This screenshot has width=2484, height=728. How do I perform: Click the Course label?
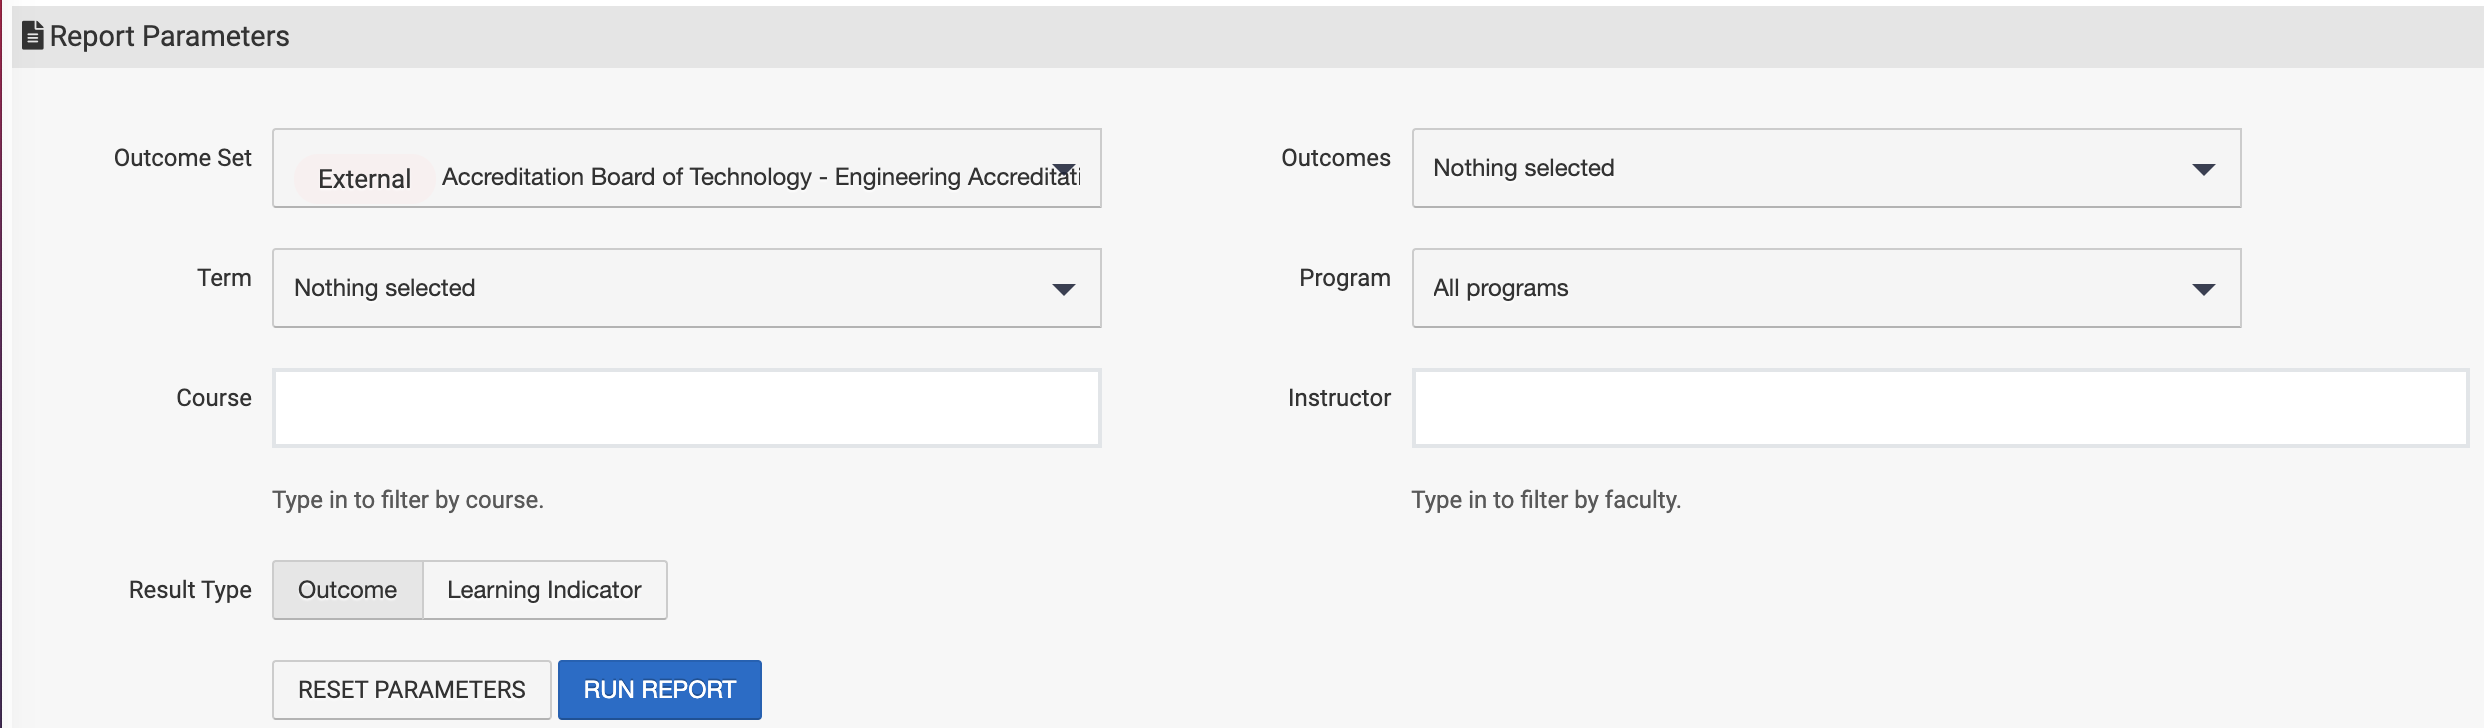[x=214, y=398]
